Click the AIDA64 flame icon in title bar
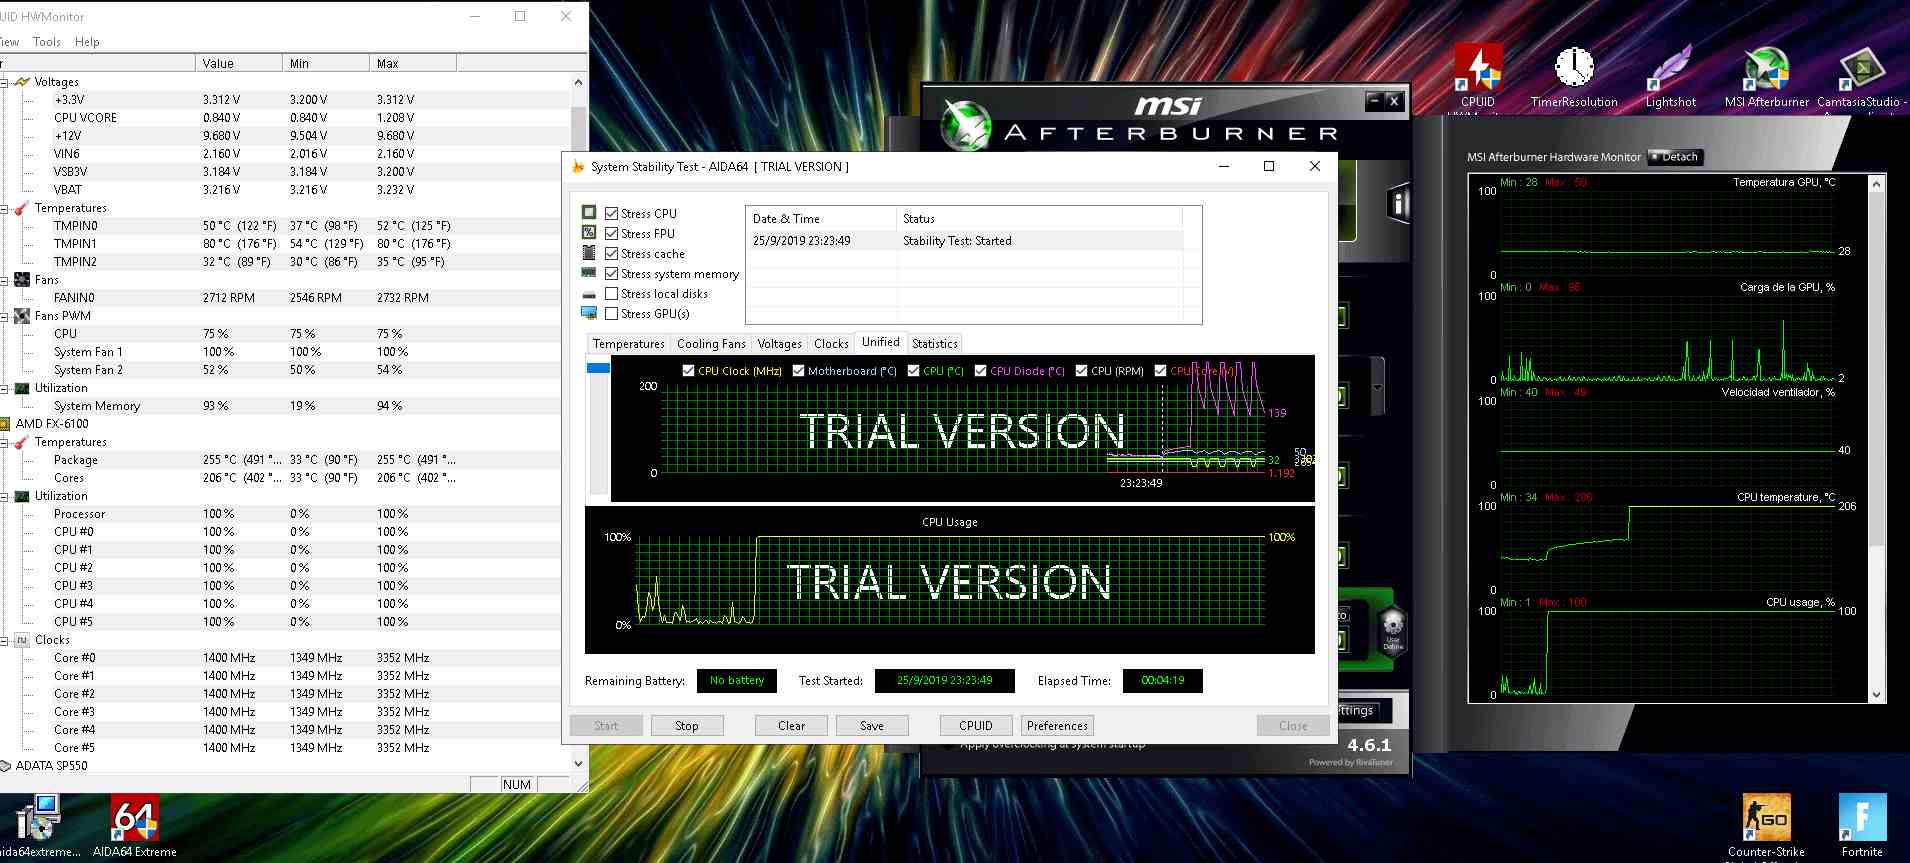The width and height of the screenshot is (1910, 863). click(x=577, y=166)
